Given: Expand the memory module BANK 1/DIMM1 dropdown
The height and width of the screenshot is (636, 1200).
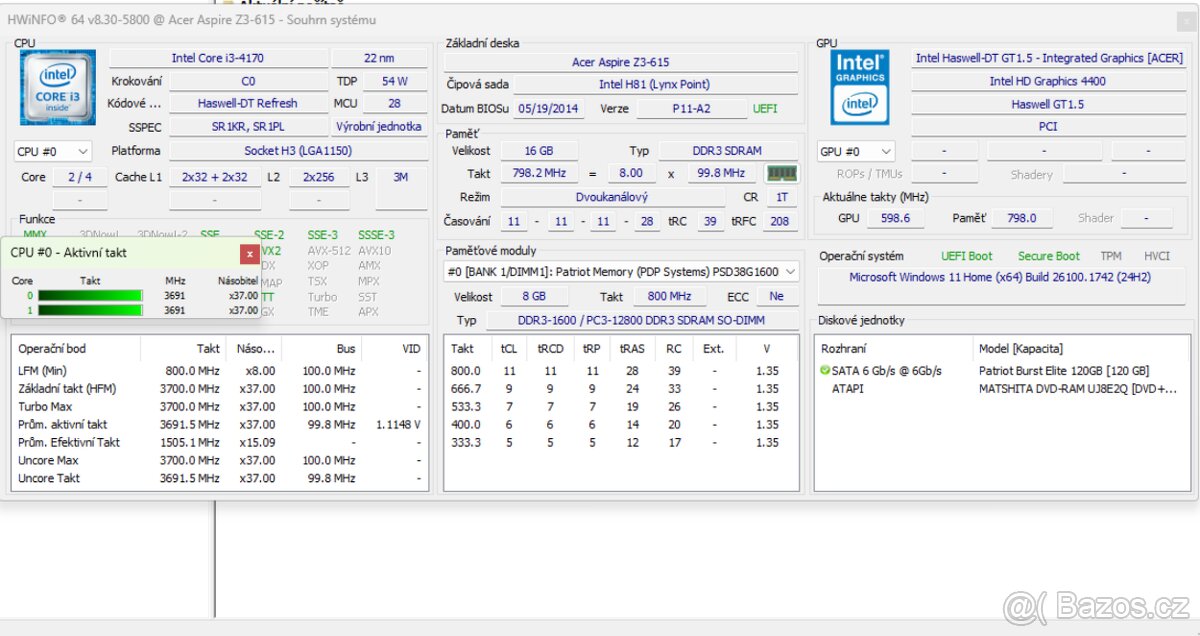Looking at the screenshot, I should (621, 272).
